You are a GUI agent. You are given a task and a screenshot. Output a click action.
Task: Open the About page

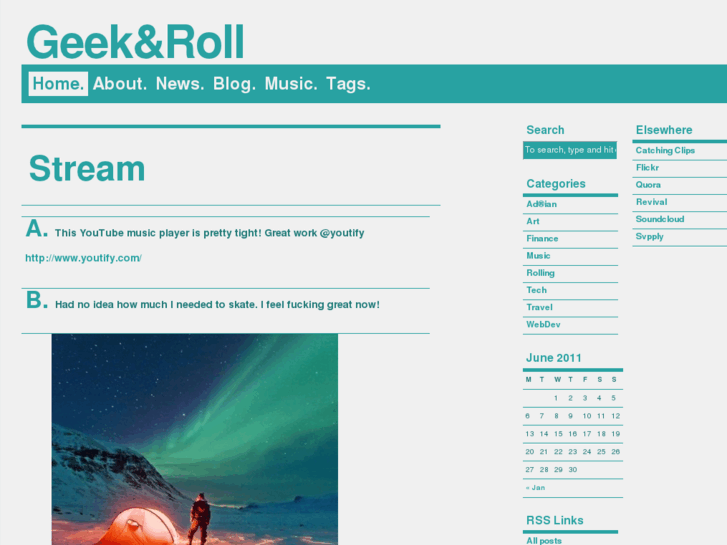(x=120, y=84)
